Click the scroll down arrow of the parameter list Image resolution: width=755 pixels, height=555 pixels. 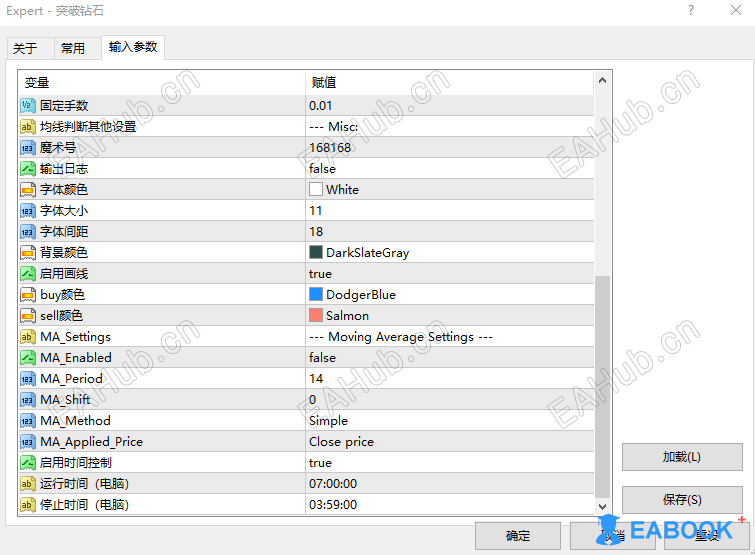[602, 506]
